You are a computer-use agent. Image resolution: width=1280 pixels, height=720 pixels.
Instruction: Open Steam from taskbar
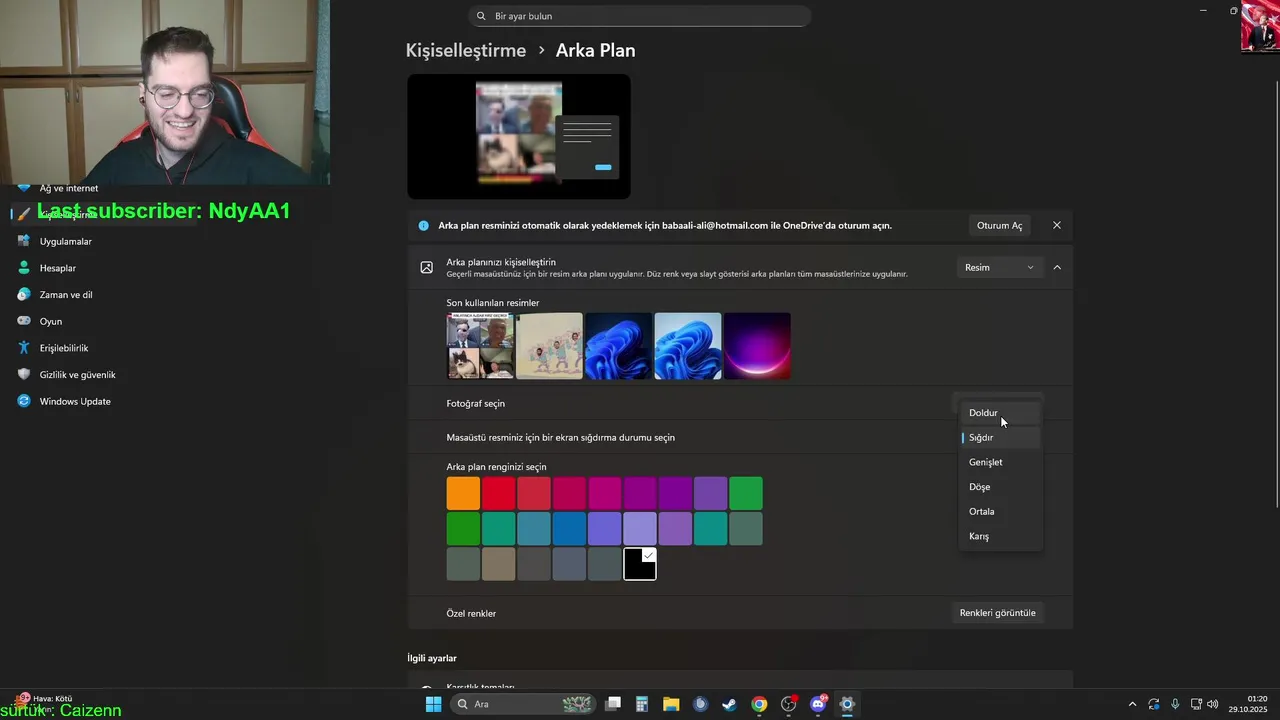[x=729, y=704]
